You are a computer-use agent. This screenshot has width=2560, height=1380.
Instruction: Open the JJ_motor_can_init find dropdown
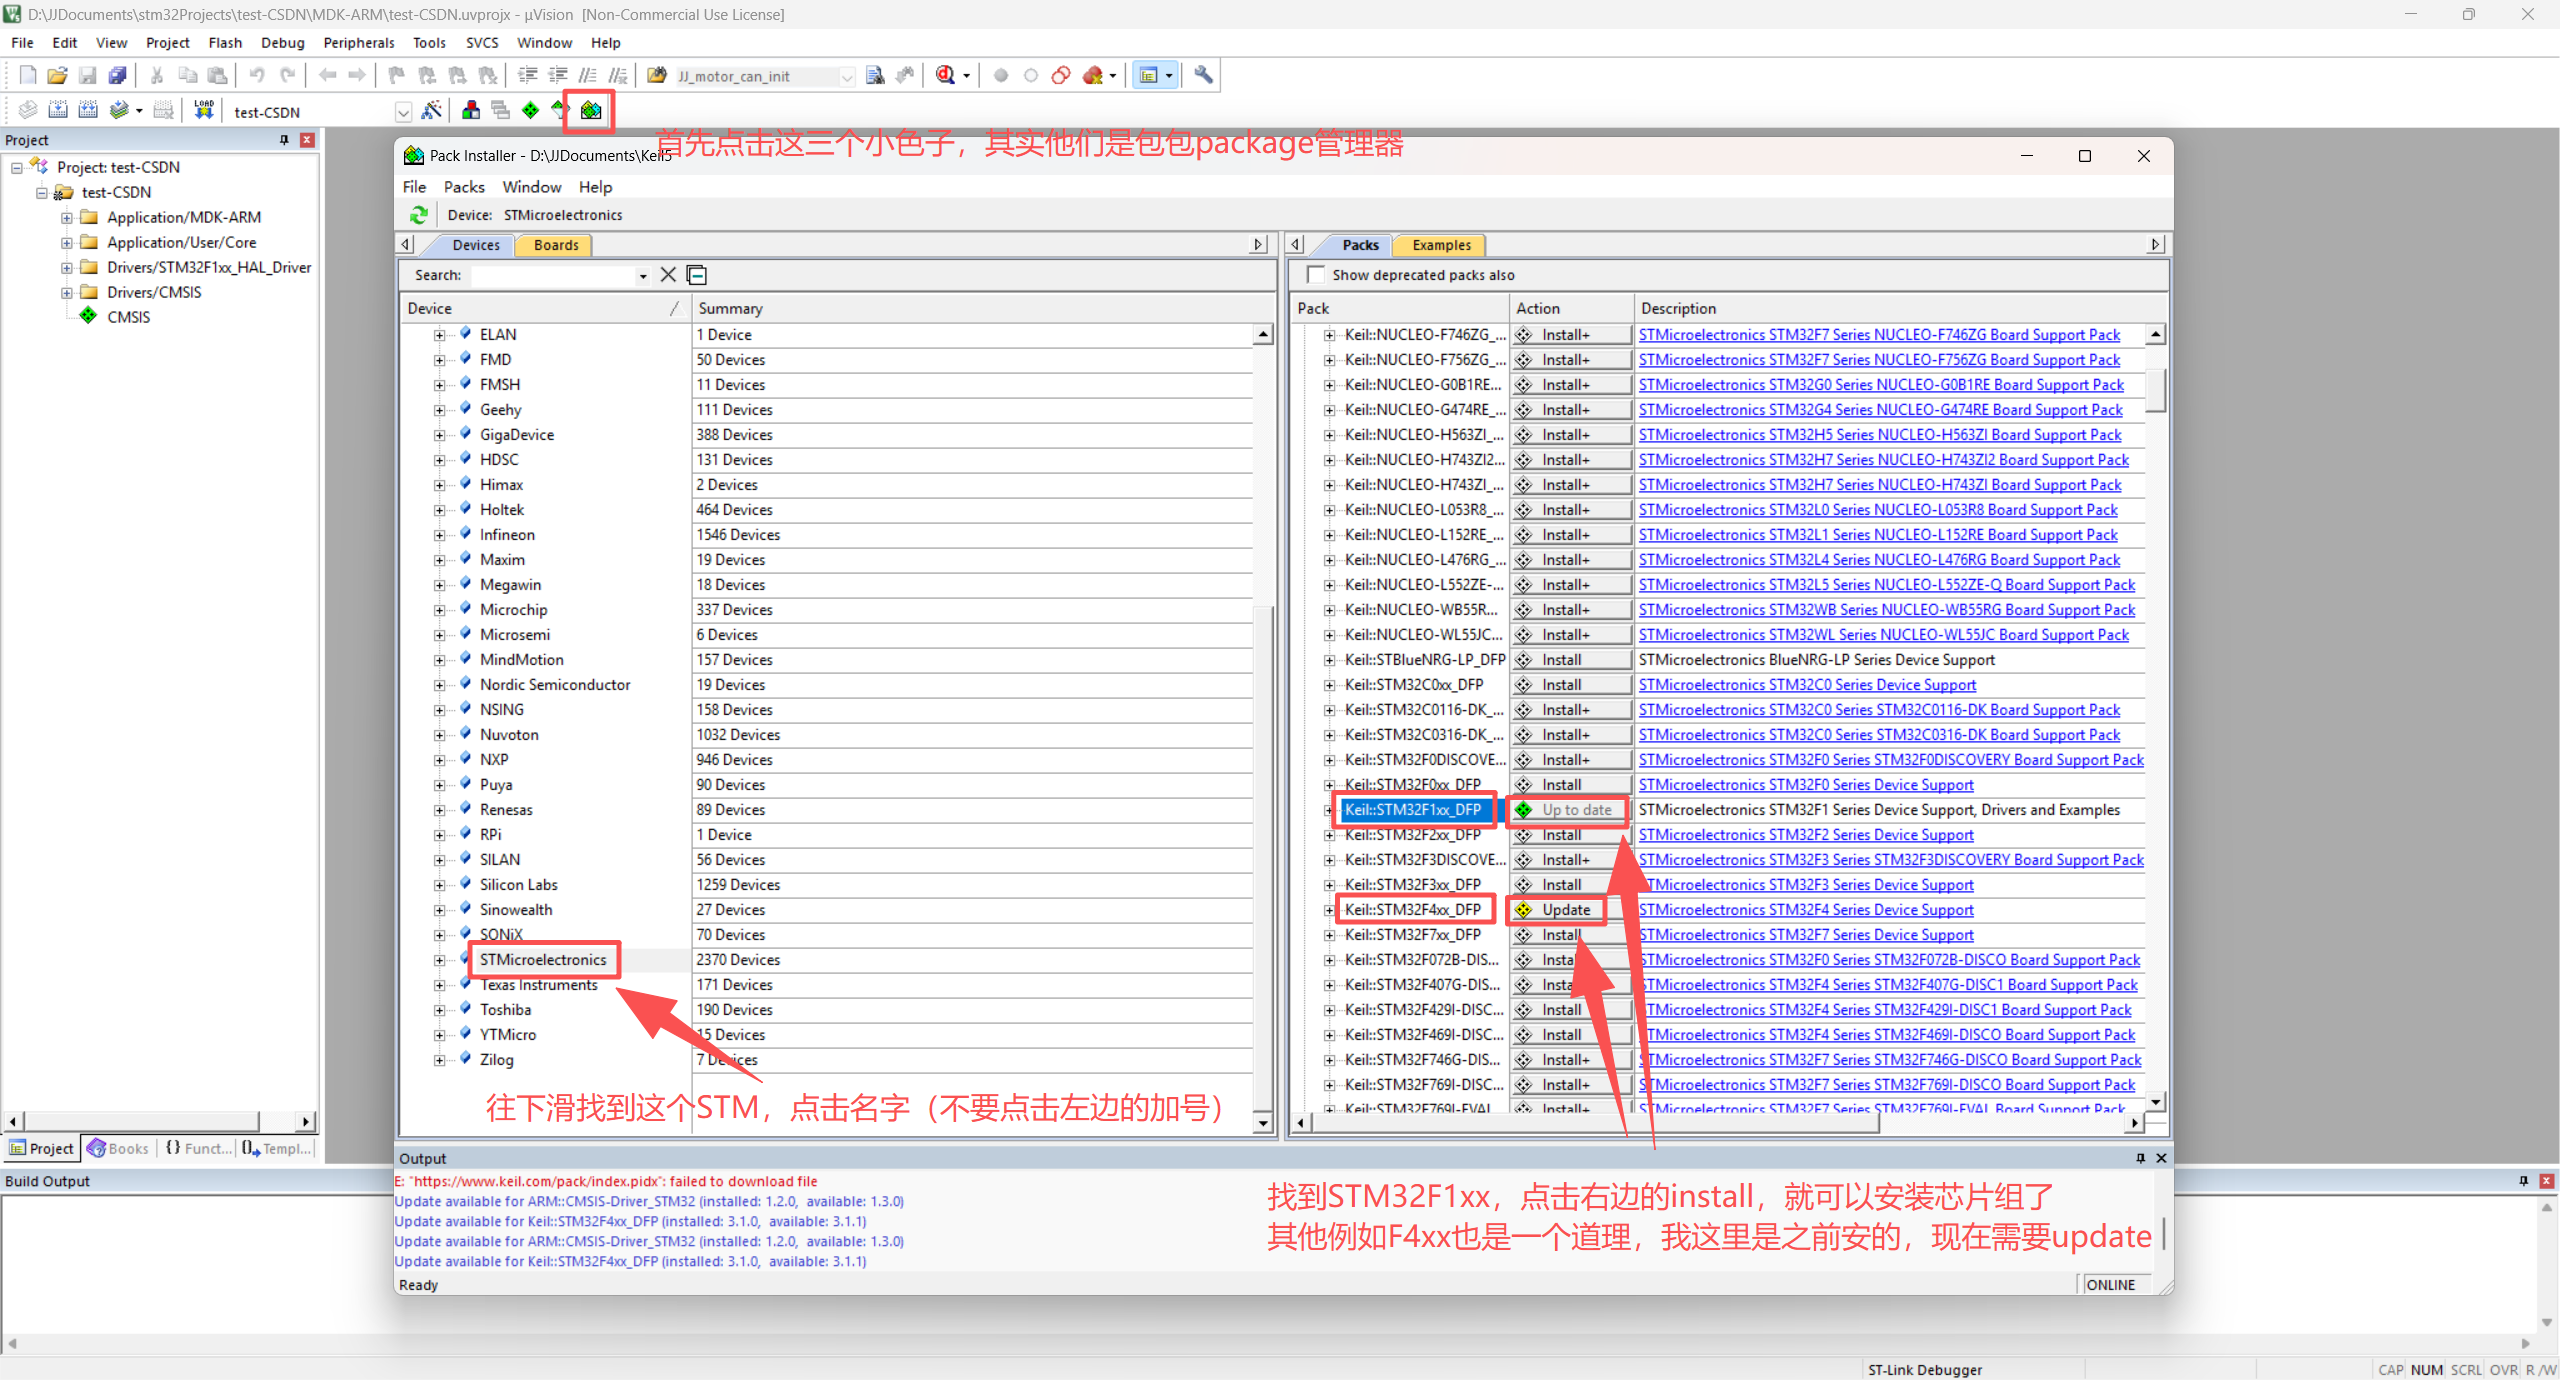(847, 76)
